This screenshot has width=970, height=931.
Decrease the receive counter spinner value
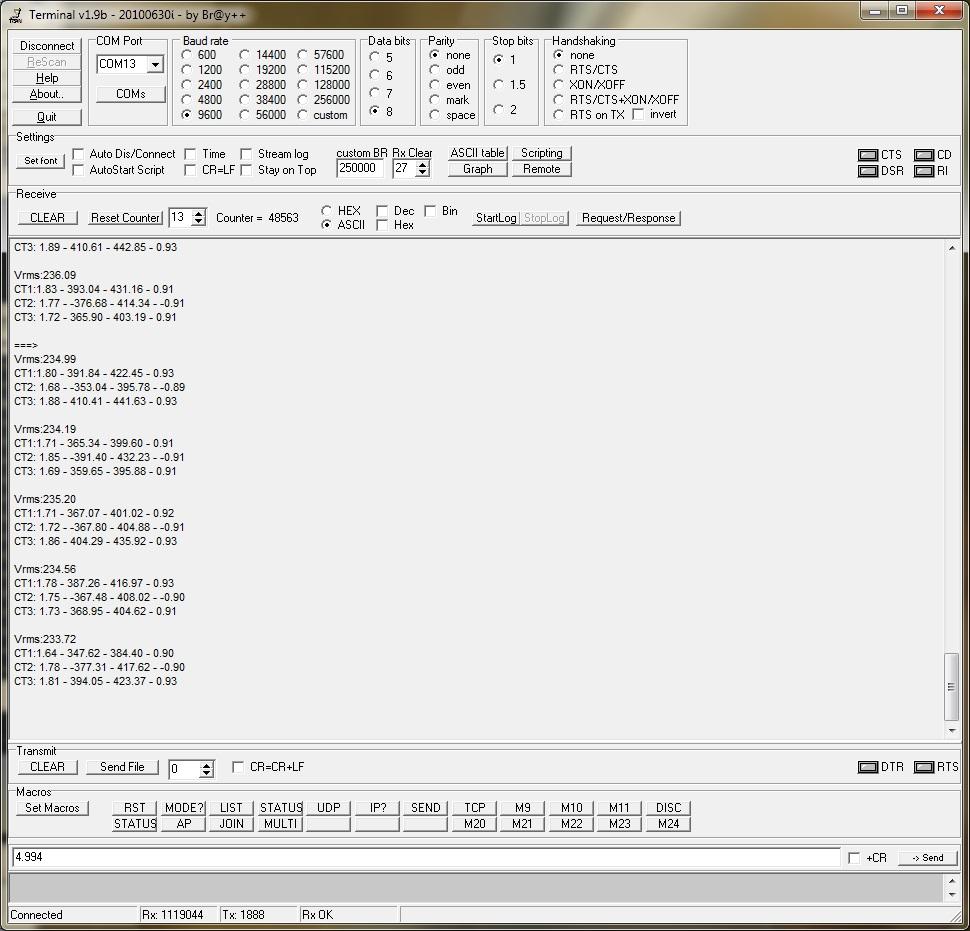coord(199,221)
